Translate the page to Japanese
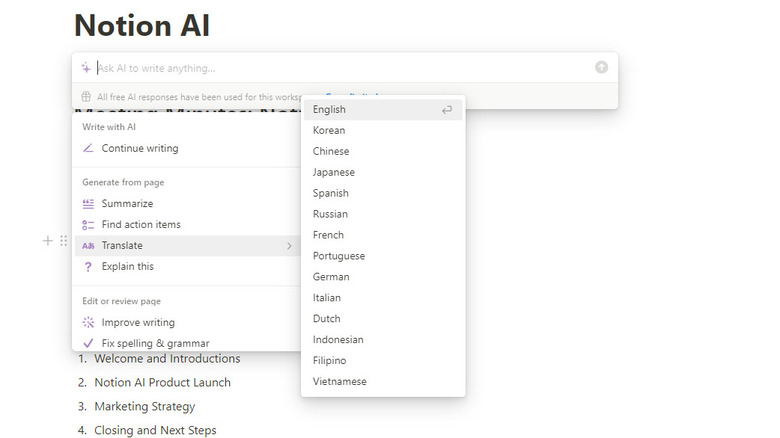 point(333,173)
